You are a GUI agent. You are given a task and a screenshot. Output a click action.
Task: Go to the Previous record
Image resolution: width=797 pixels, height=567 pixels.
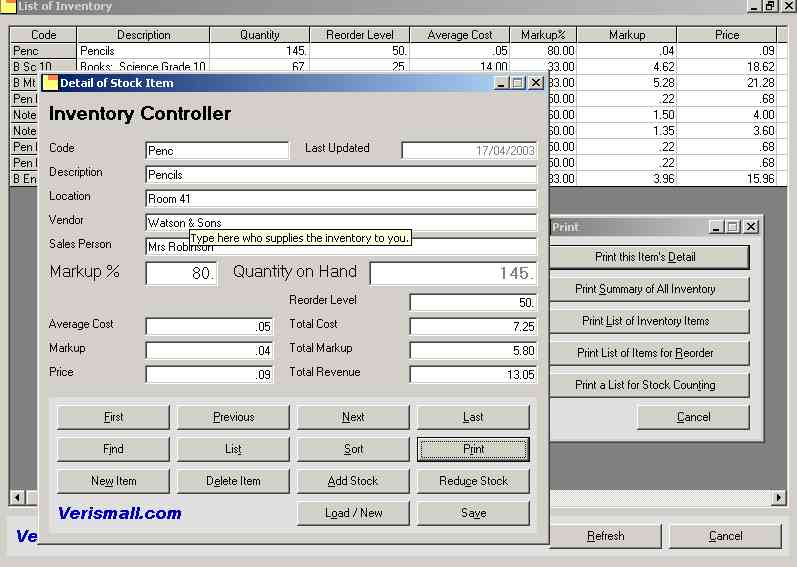coord(233,417)
